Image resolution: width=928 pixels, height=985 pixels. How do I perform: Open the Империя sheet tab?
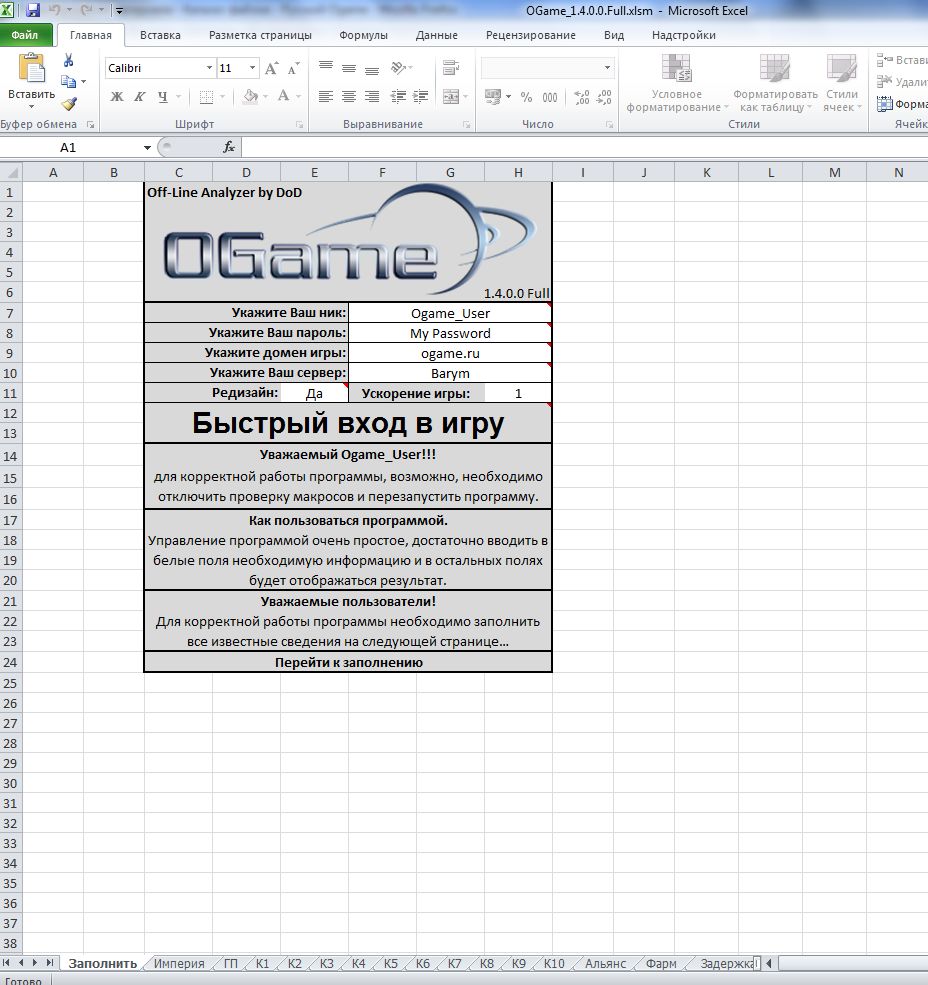[x=179, y=963]
